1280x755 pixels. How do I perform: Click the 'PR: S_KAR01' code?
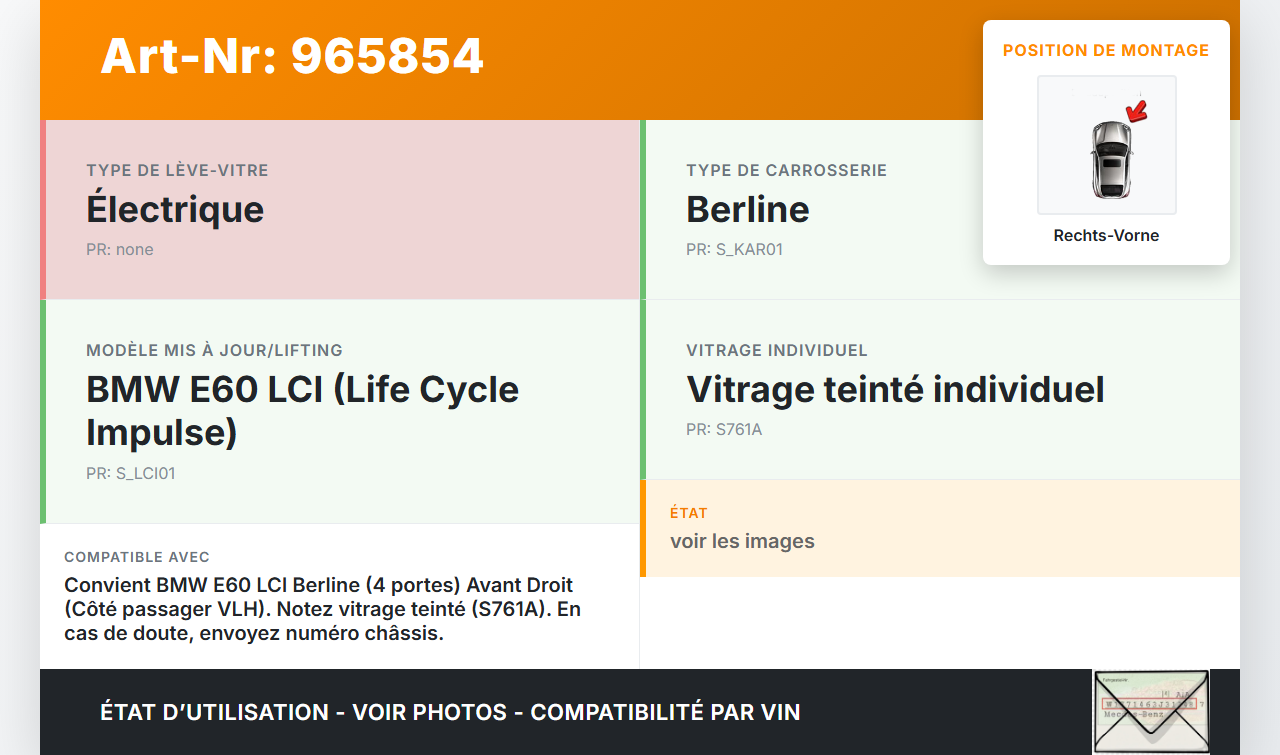tap(734, 249)
